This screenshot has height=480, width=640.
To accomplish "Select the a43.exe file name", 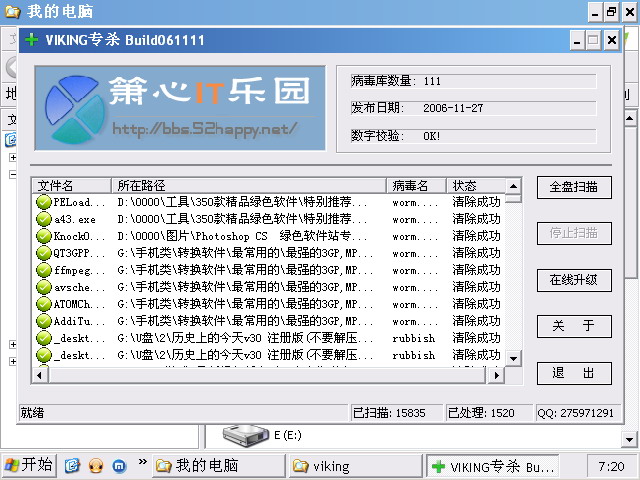I will 75,220.
